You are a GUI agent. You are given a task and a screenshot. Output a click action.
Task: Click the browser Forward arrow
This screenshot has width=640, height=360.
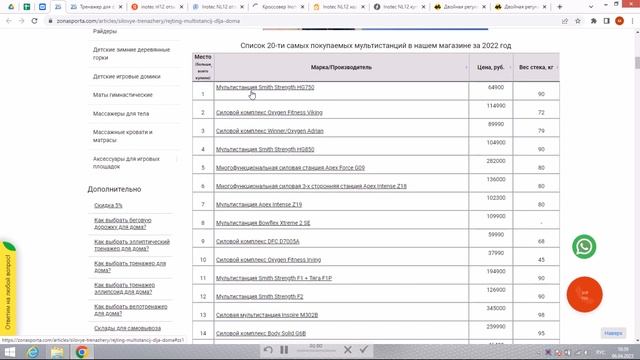(x=21, y=21)
